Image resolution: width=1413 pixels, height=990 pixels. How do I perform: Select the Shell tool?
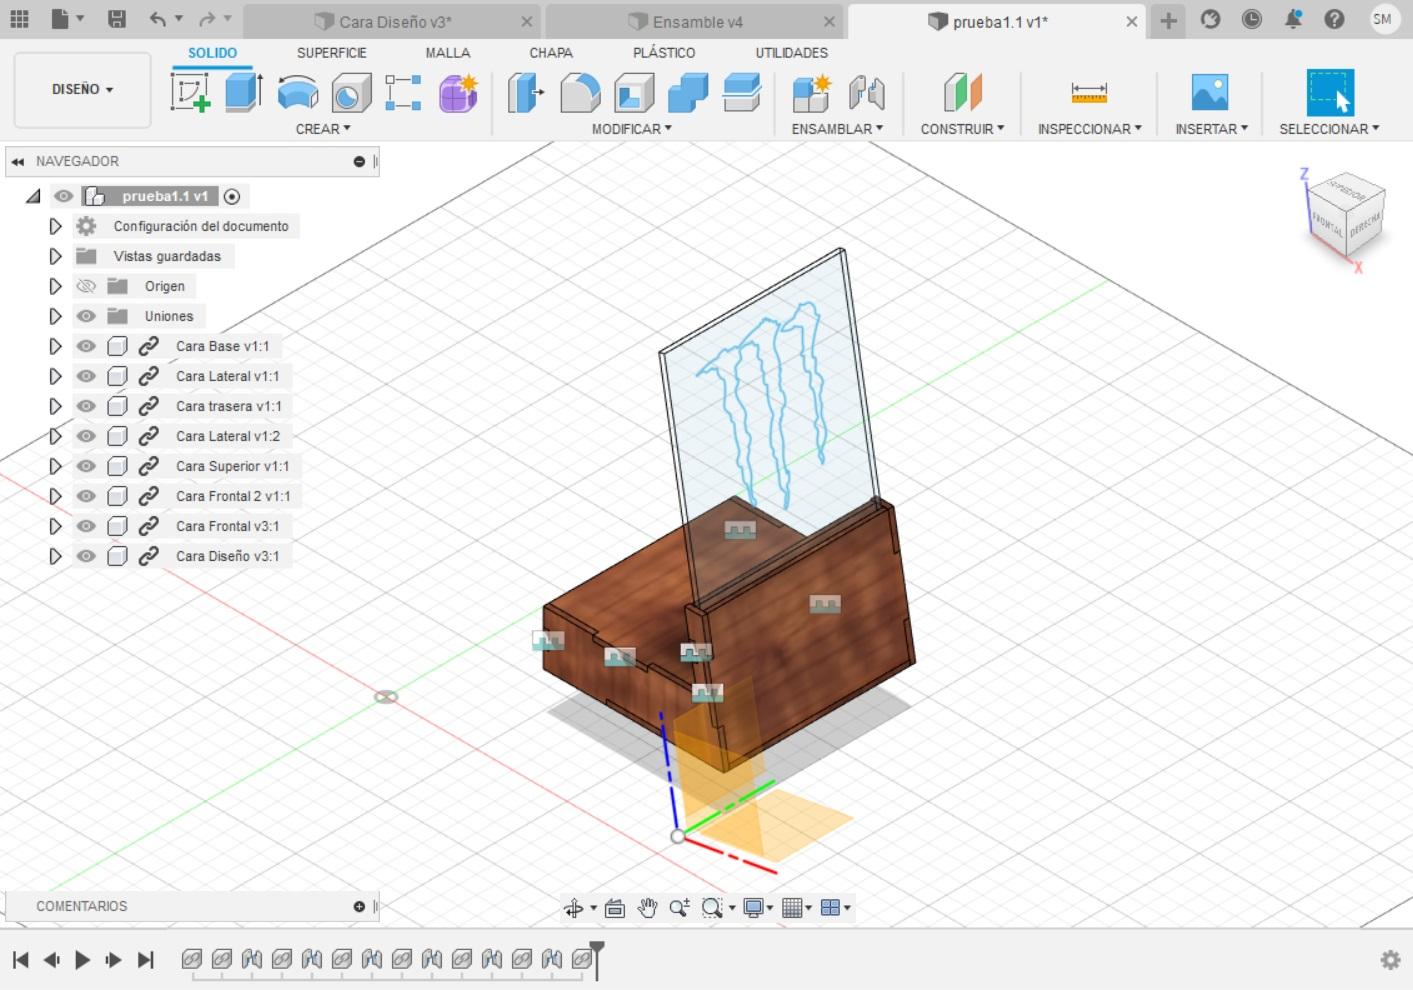pyautogui.click(x=634, y=93)
